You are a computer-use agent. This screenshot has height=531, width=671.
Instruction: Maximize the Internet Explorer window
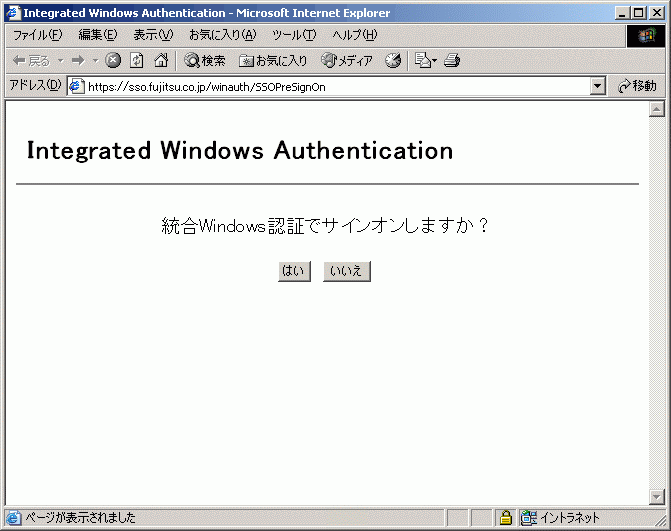pos(638,13)
